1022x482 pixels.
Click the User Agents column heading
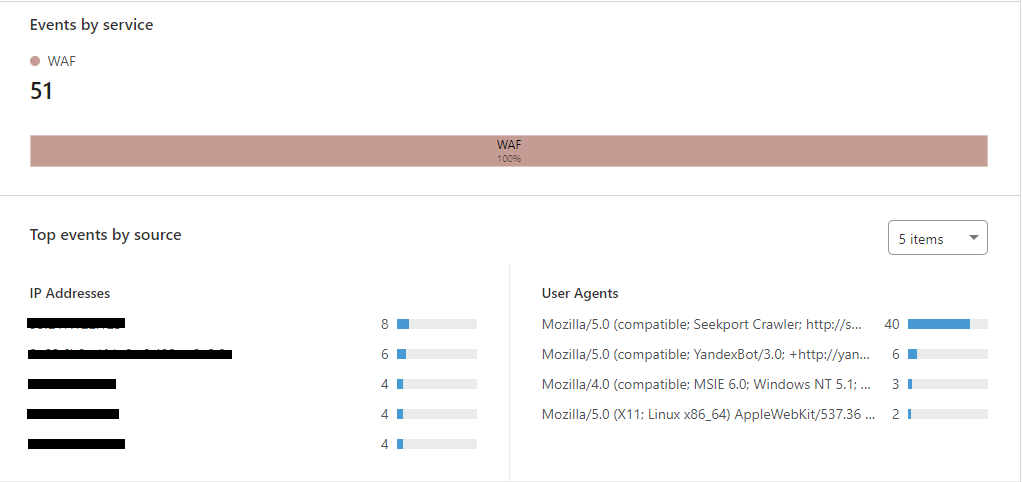(x=580, y=293)
